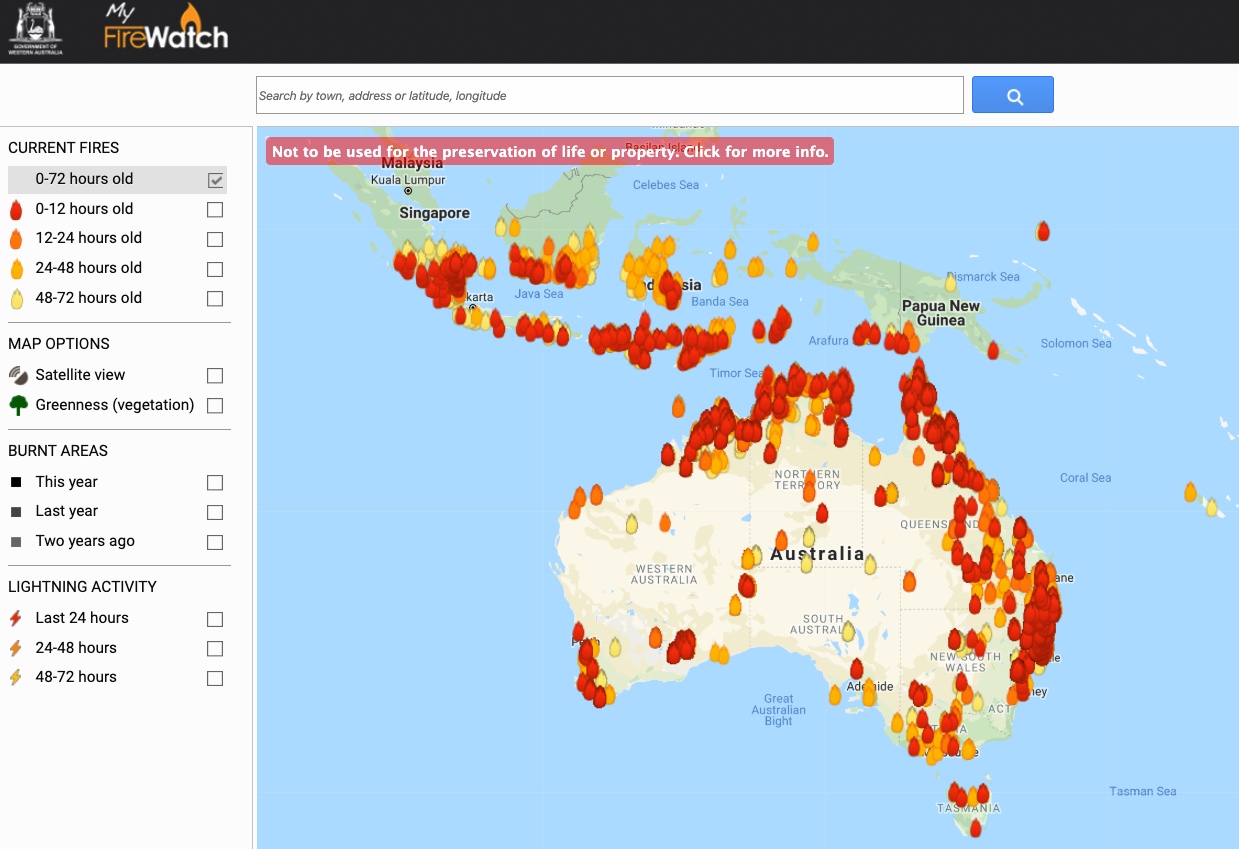Screen dimensions: 1239x849
Task: Click the Satellite view globe icon
Action: [17, 375]
